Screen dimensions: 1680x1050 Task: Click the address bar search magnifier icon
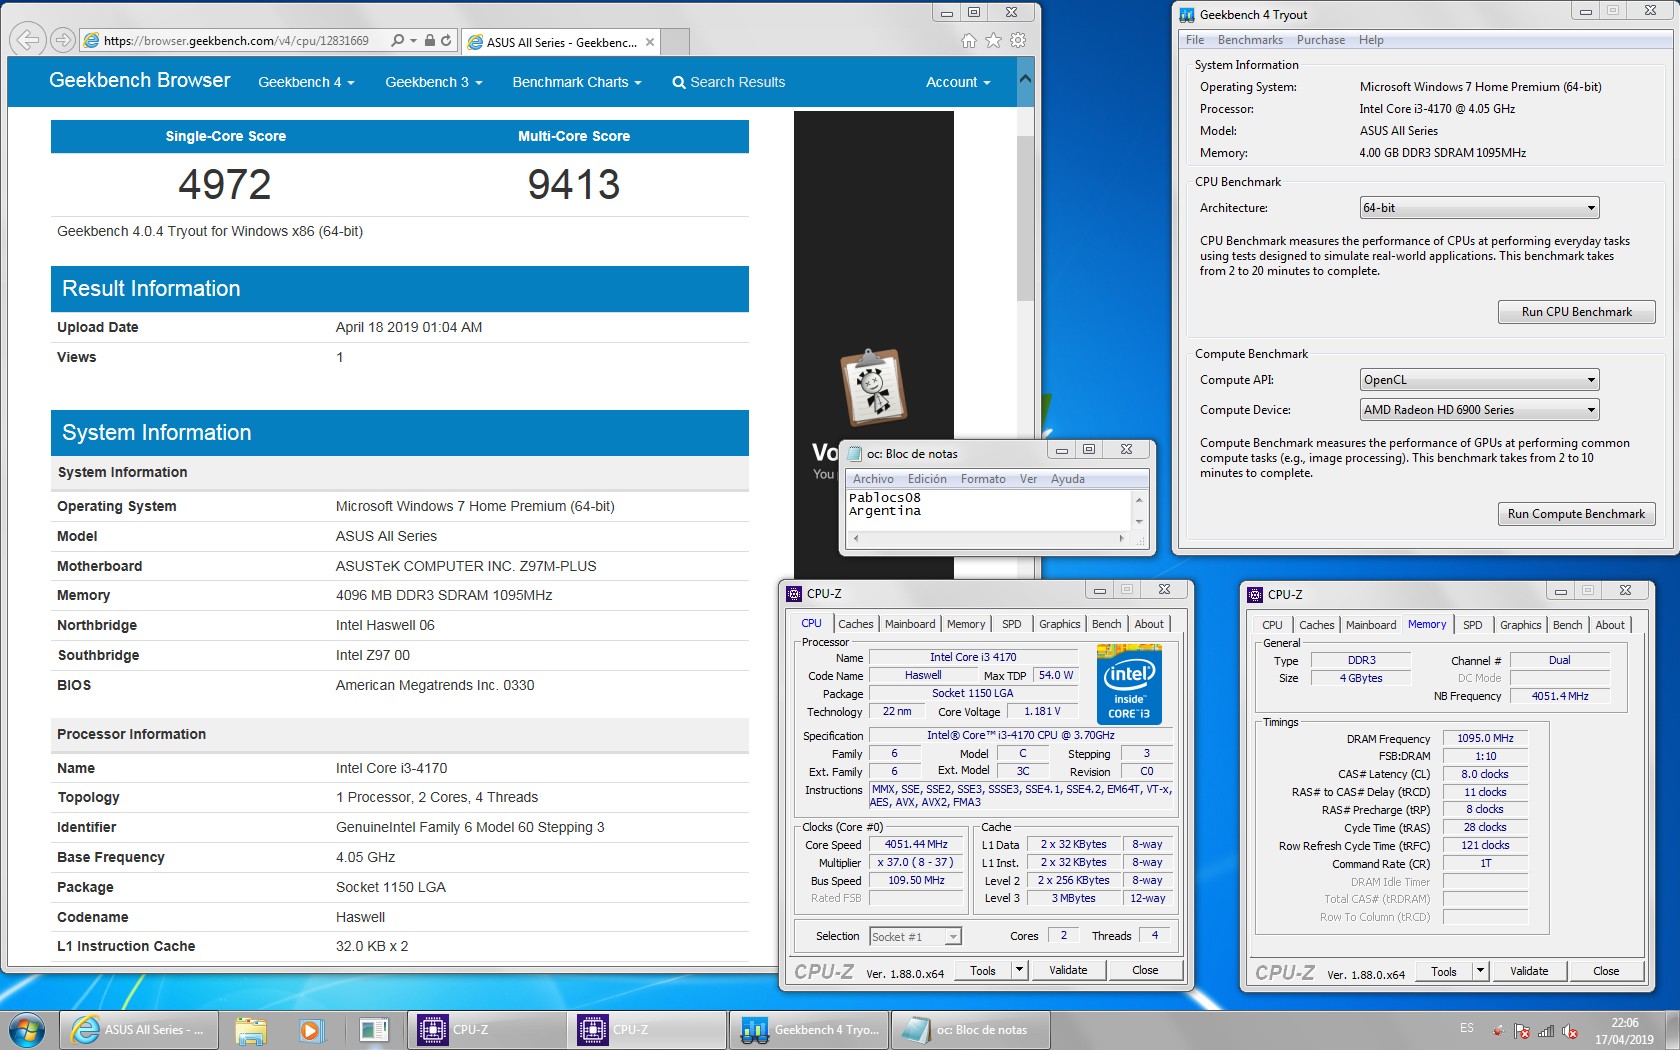pyautogui.click(x=398, y=41)
